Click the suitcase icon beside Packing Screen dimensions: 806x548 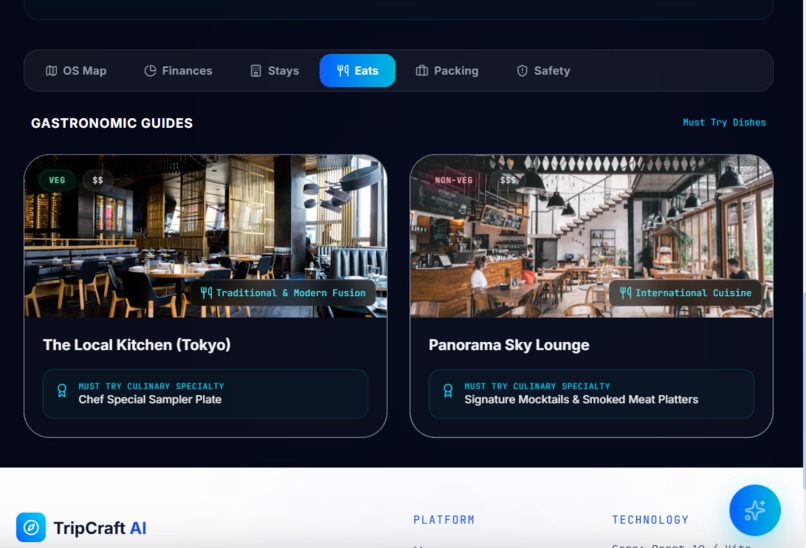422,71
